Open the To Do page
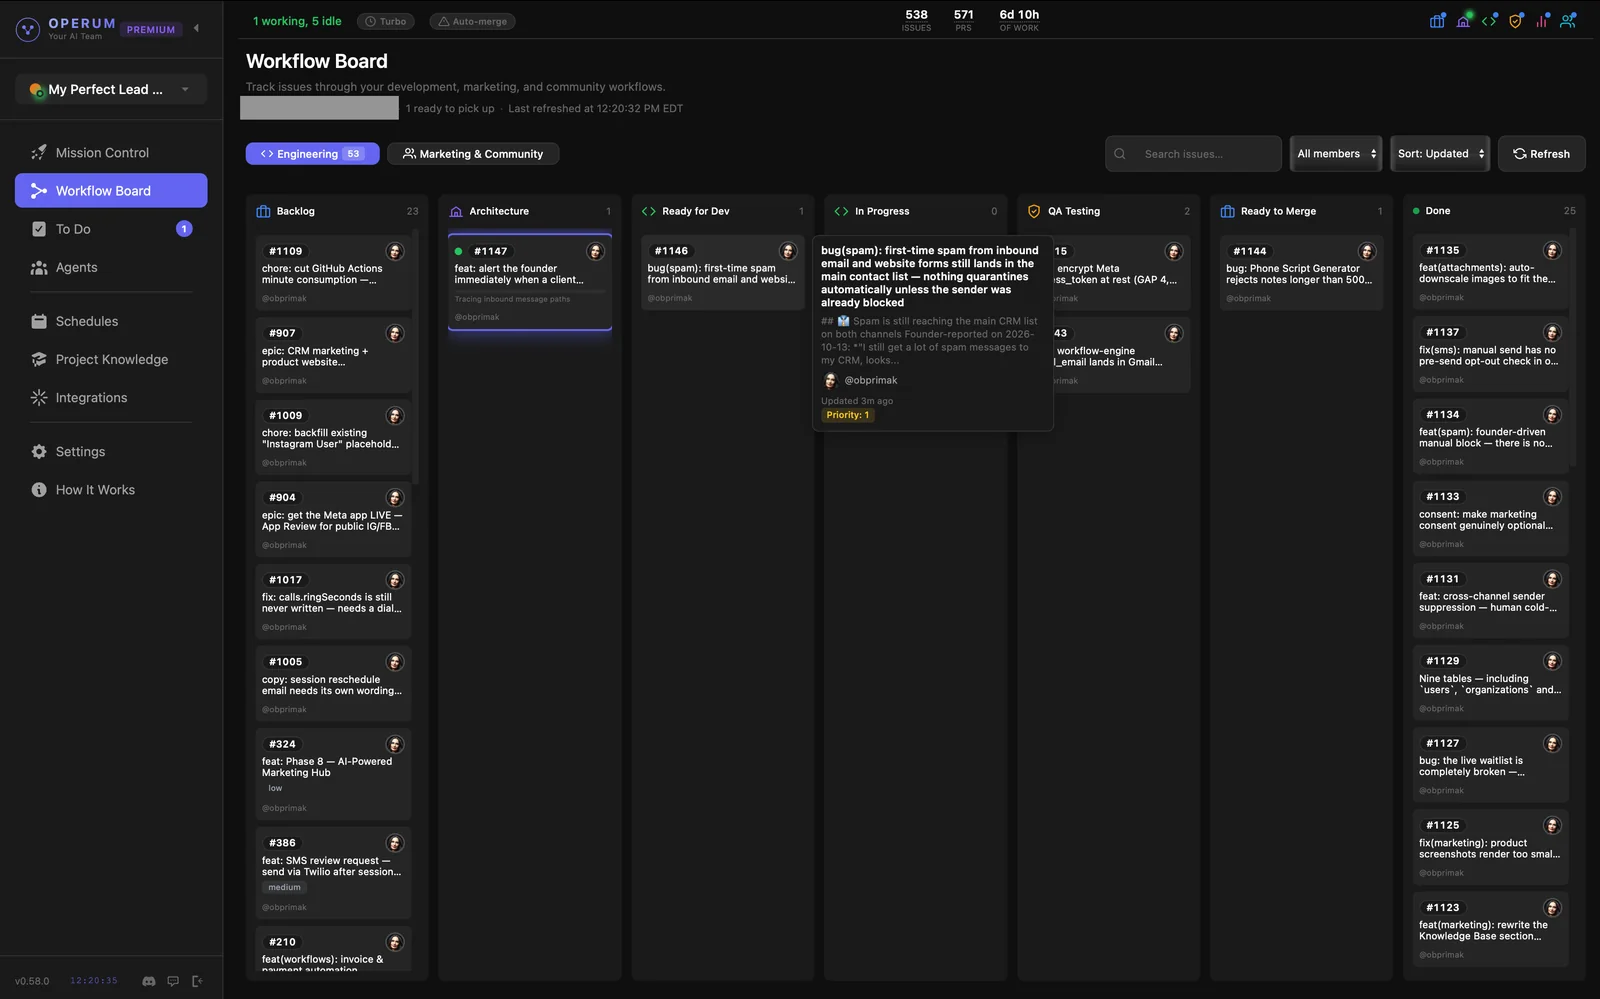The image size is (1600, 999). (111, 229)
